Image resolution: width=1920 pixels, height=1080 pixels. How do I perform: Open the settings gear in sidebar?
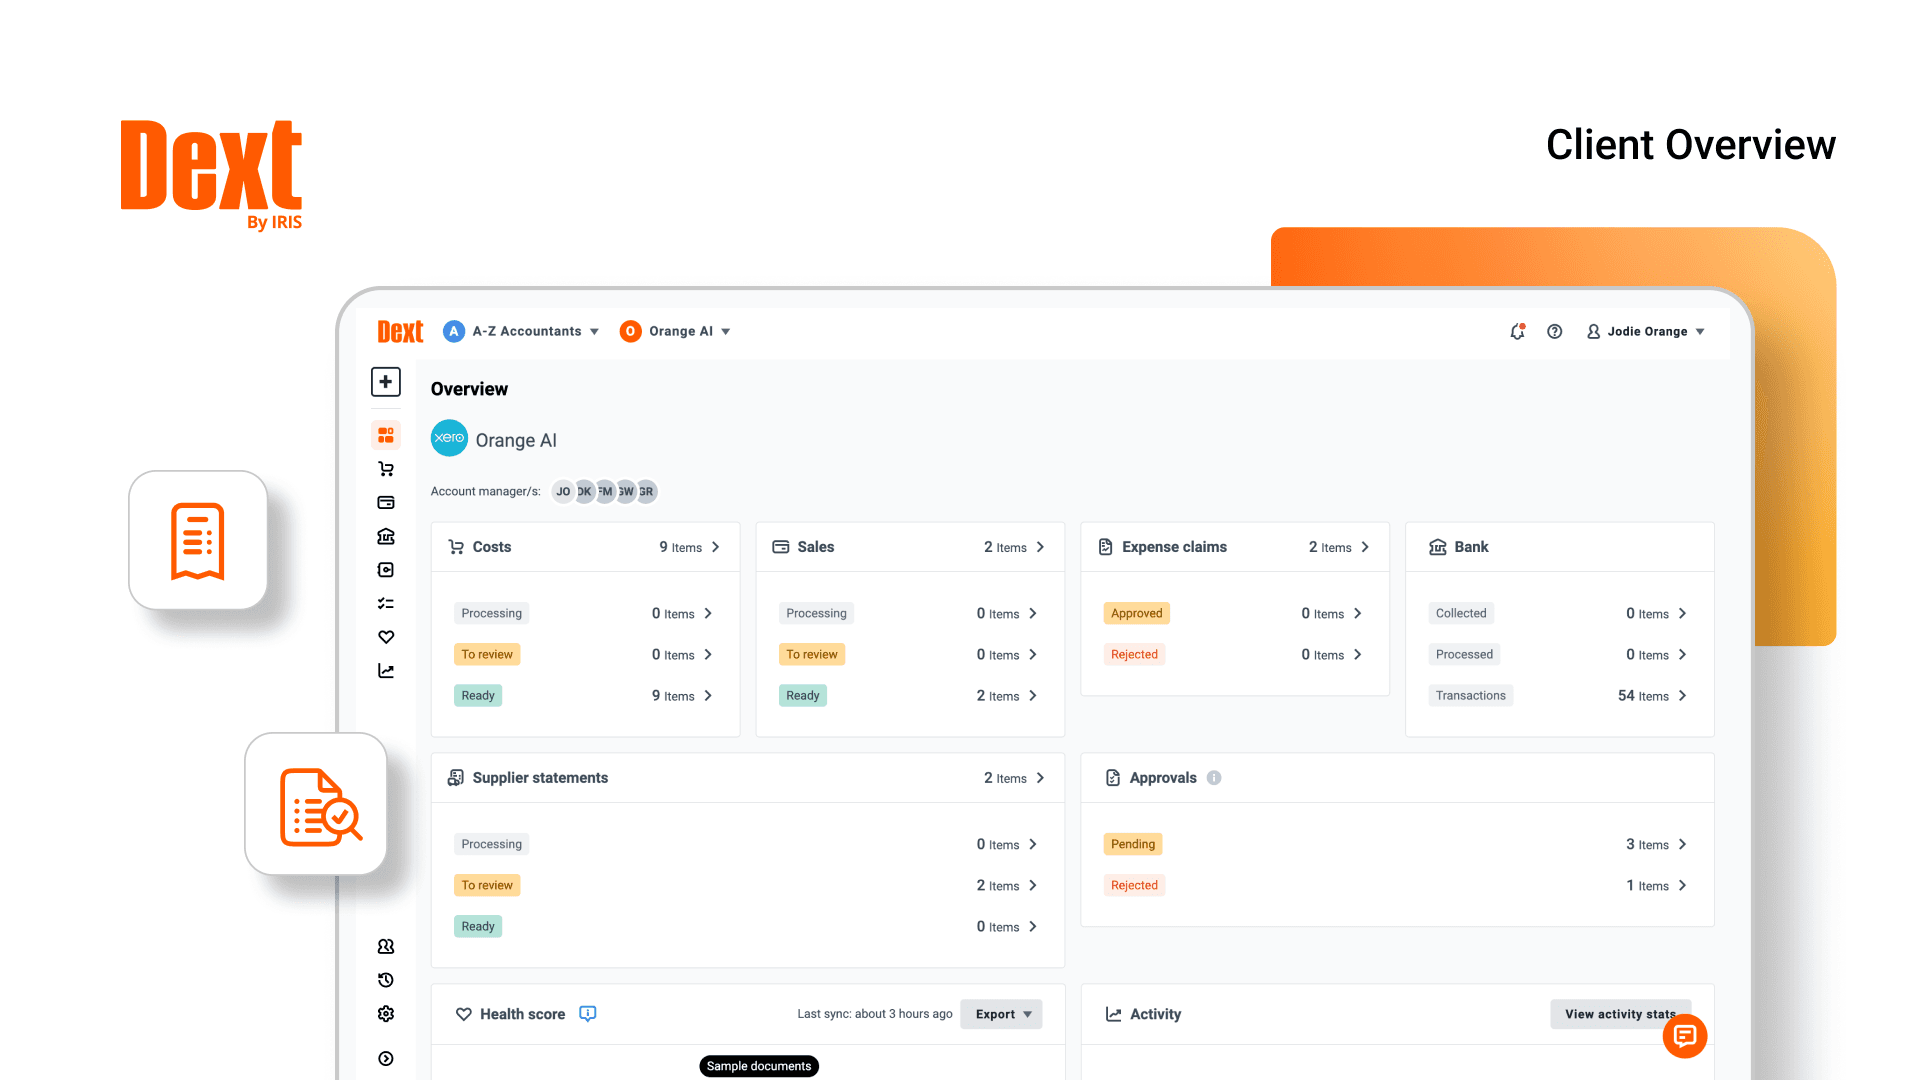[x=386, y=1014]
